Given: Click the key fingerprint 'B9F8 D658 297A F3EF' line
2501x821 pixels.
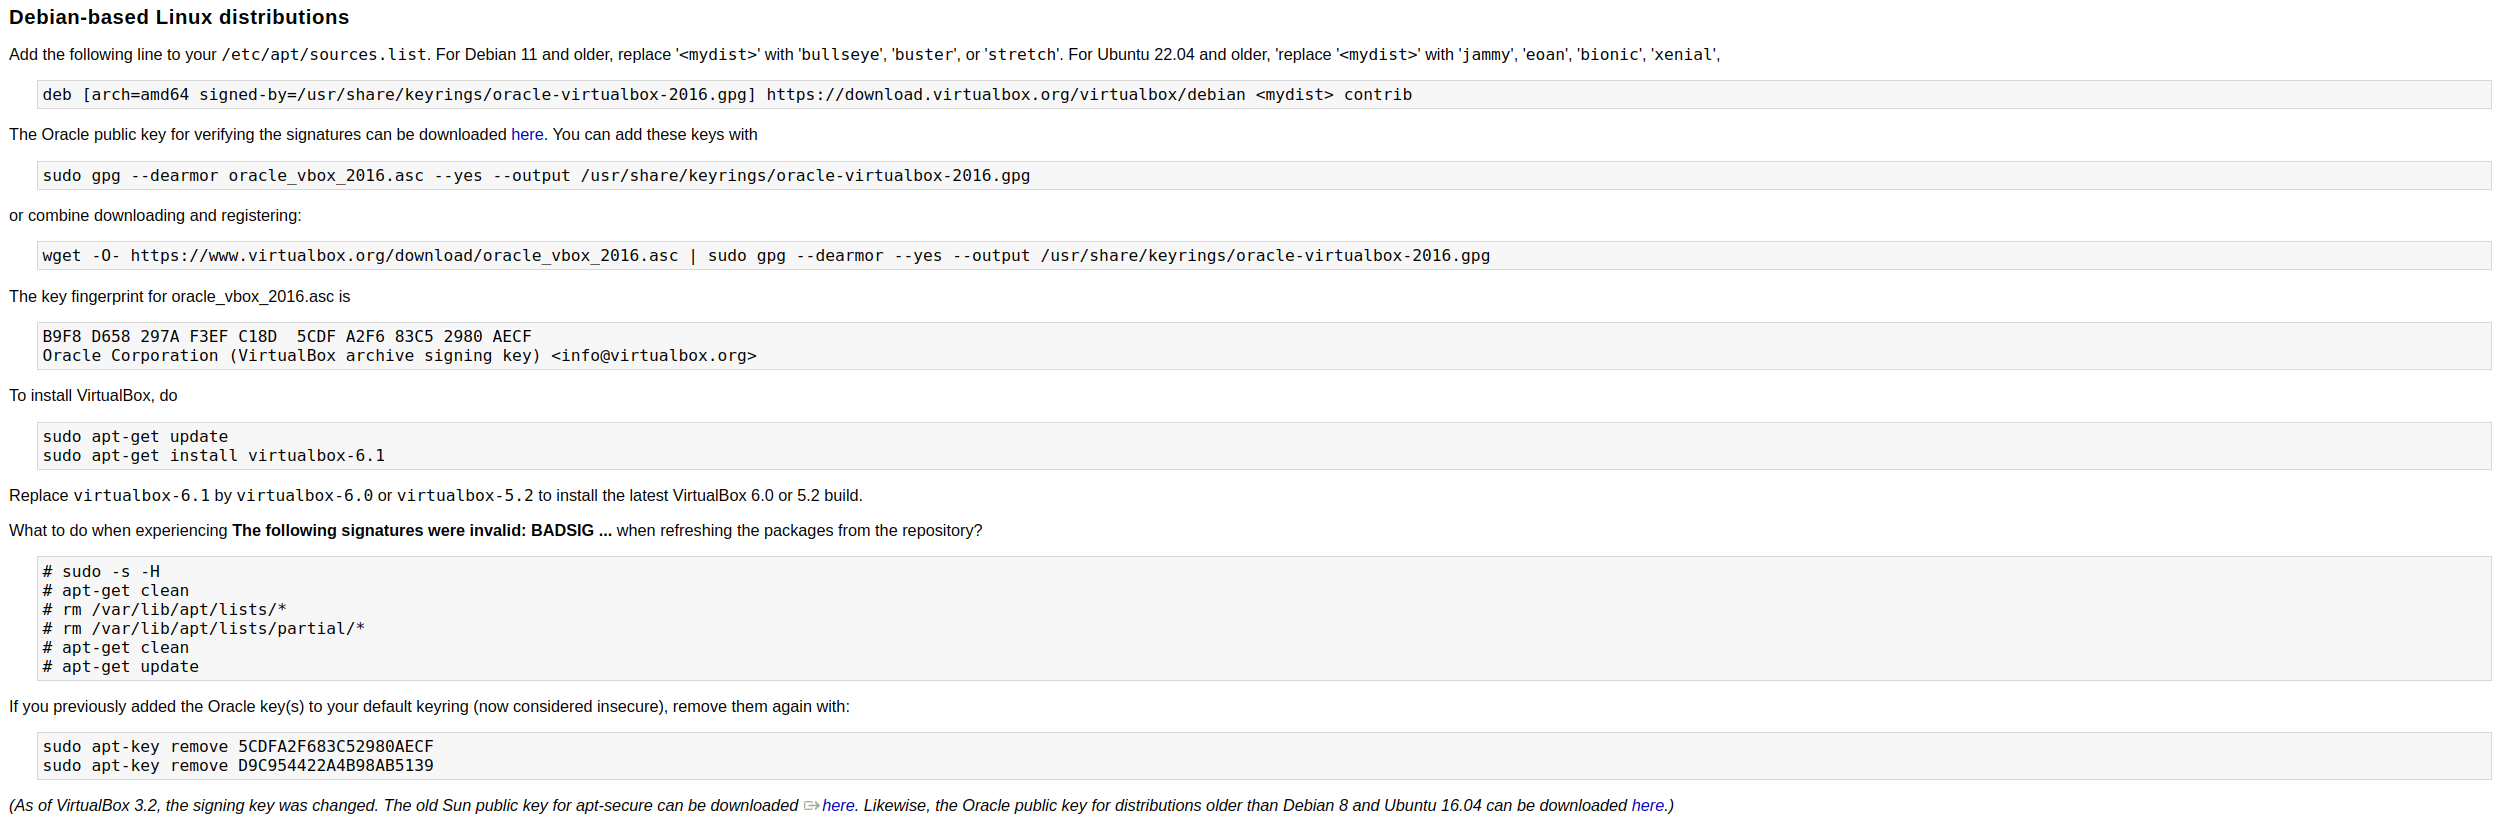Looking at the screenshot, I should pyautogui.click(x=287, y=337).
